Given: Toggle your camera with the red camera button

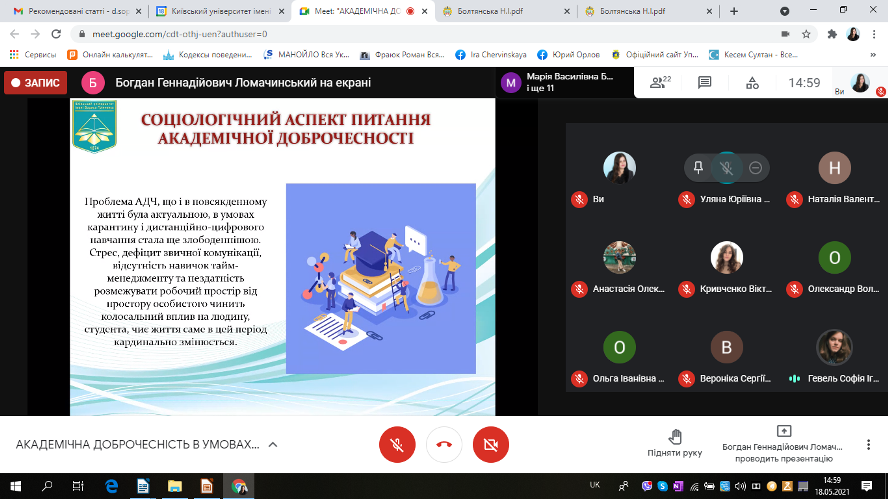Looking at the screenshot, I should (490, 445).
